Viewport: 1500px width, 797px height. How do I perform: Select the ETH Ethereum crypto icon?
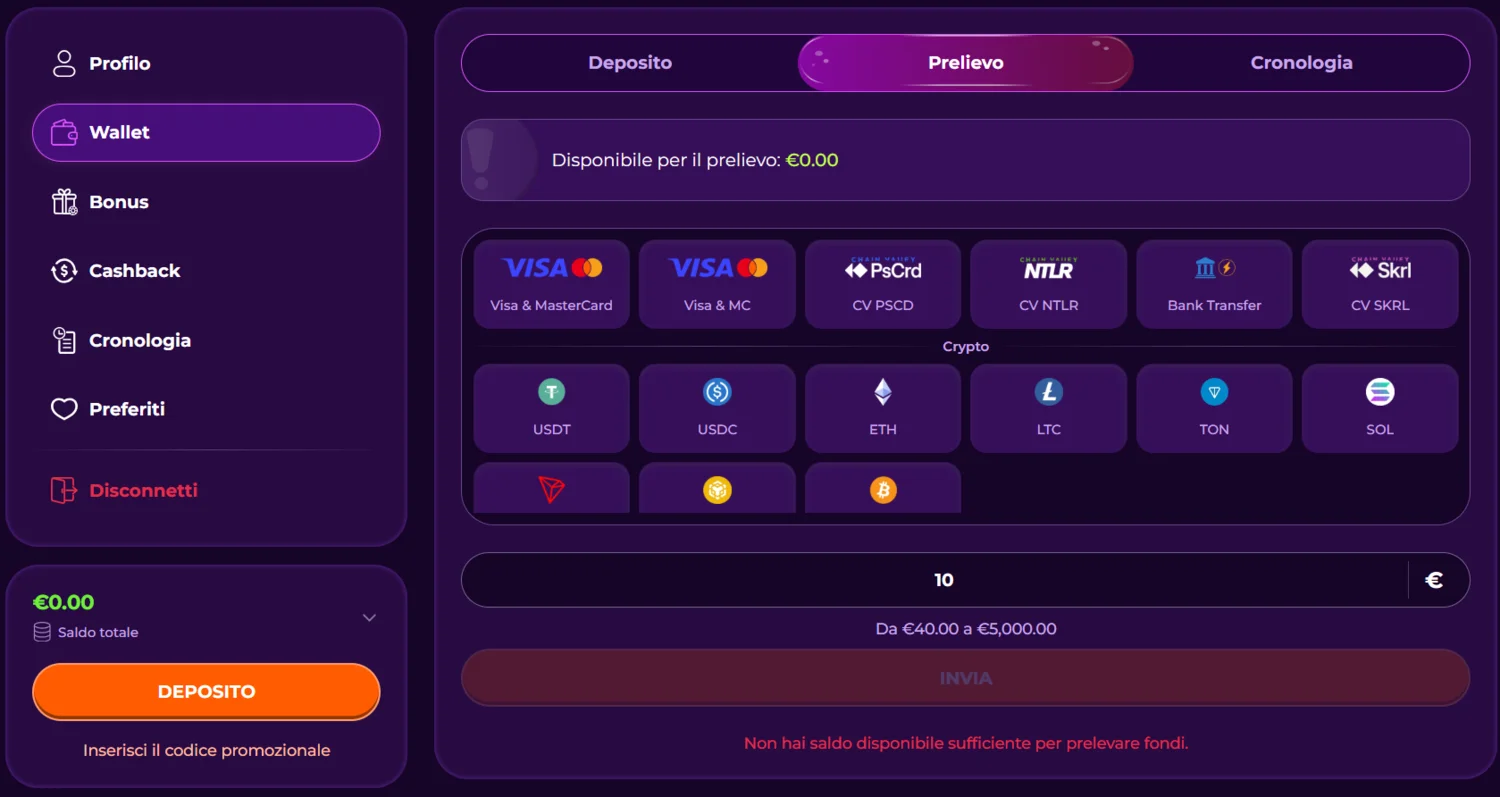[882, 392]
